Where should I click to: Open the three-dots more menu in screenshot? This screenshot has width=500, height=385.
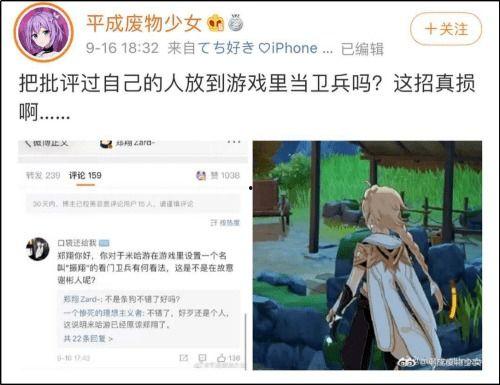tap(234, 143)
